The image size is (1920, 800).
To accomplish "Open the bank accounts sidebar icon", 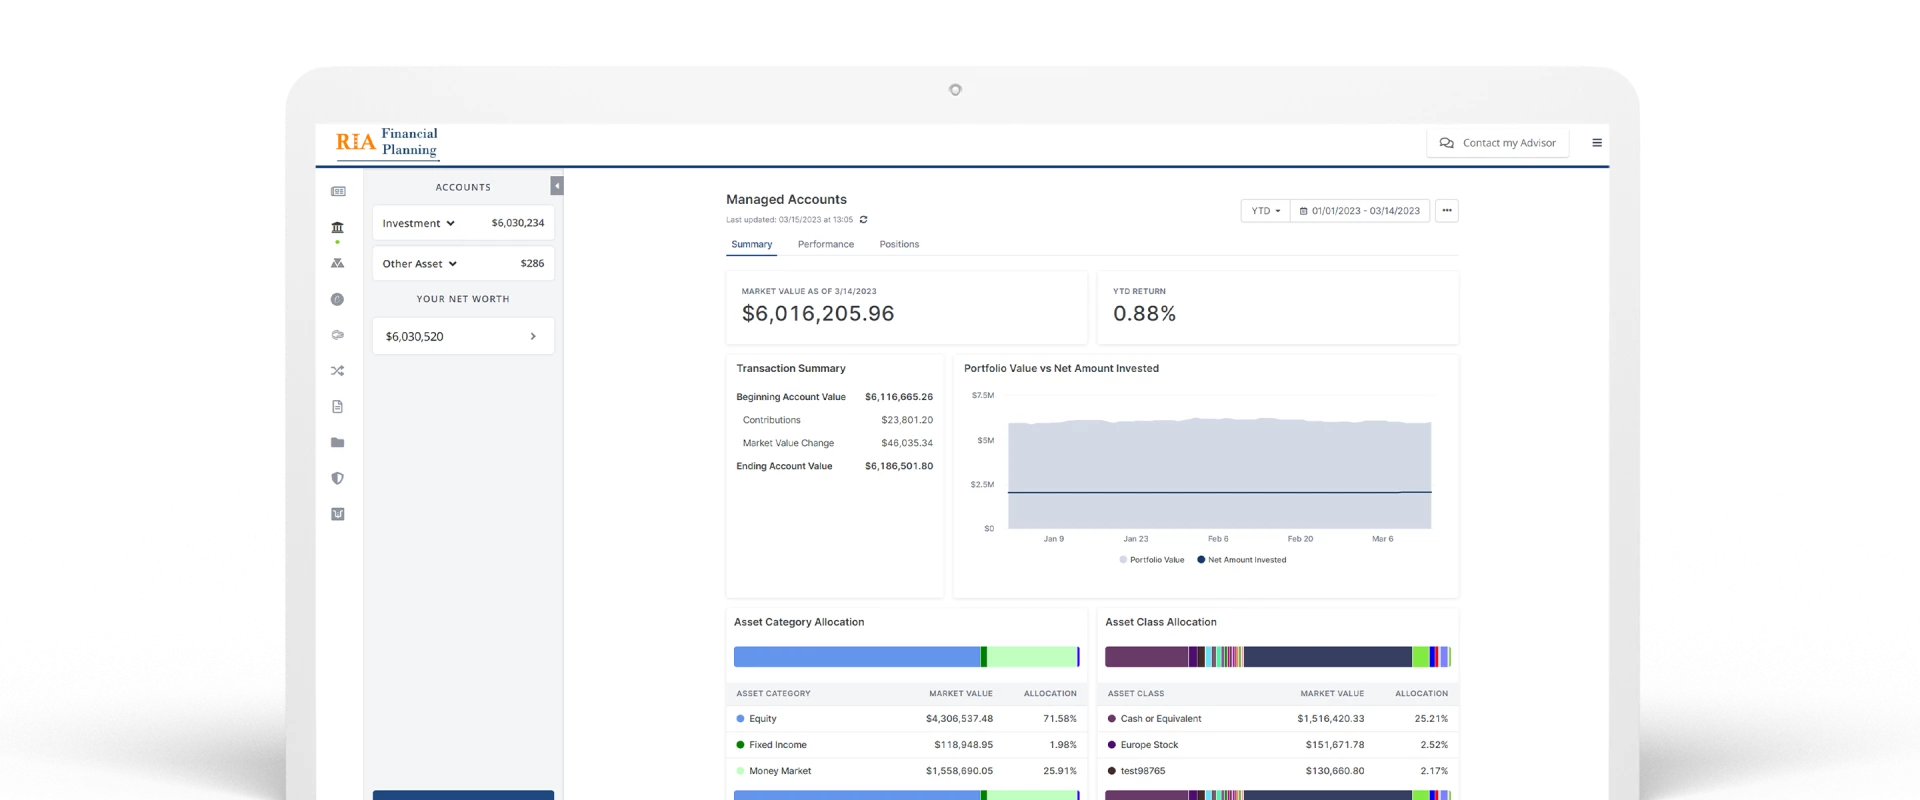I will 337,228.
